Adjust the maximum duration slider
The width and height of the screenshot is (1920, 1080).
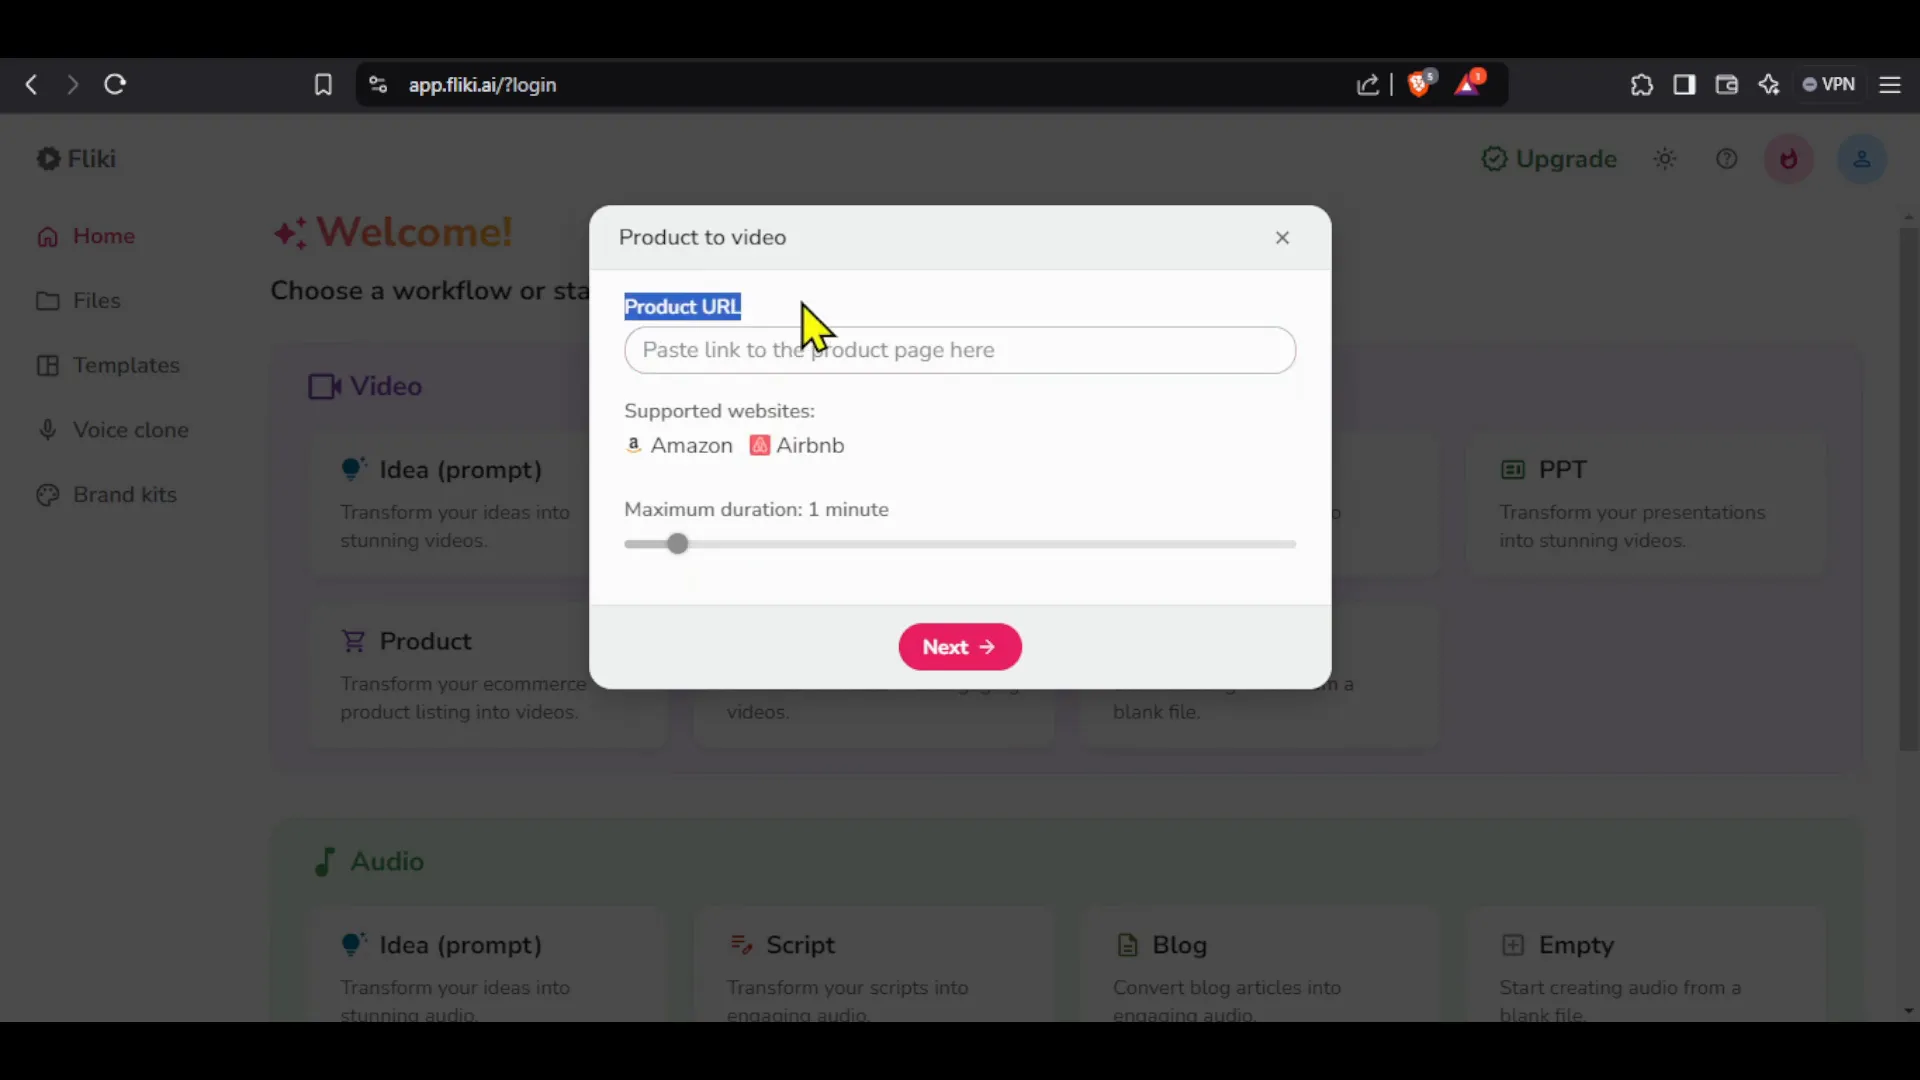(679, 543)
